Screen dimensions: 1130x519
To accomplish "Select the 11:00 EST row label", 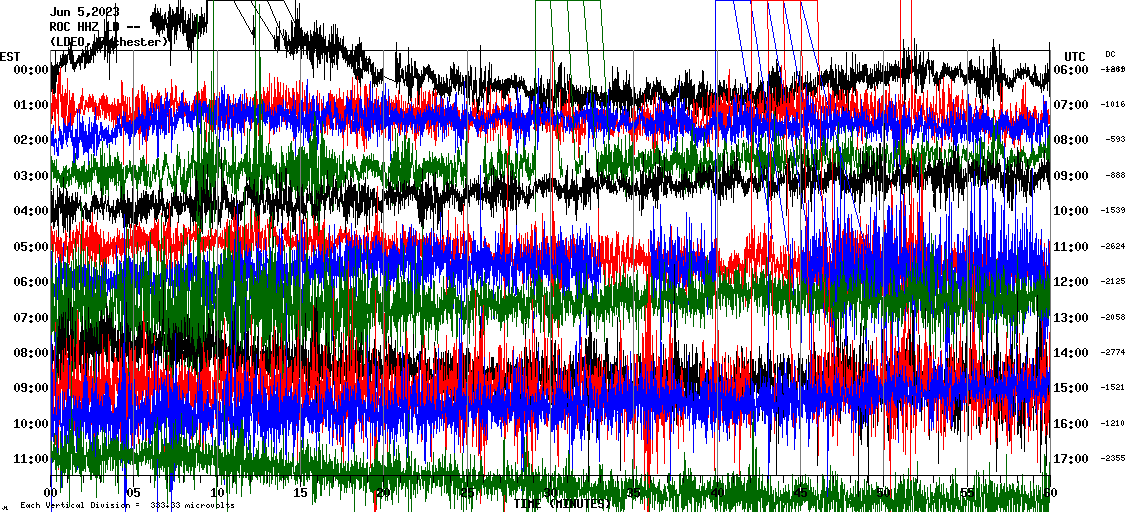I will (x=29, y=459).
